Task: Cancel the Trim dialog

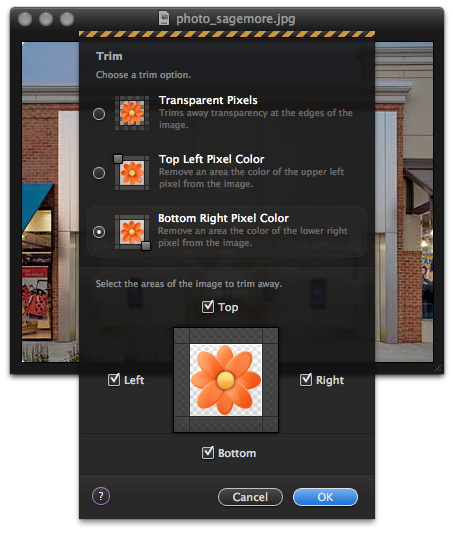Action: coord(250,497)
